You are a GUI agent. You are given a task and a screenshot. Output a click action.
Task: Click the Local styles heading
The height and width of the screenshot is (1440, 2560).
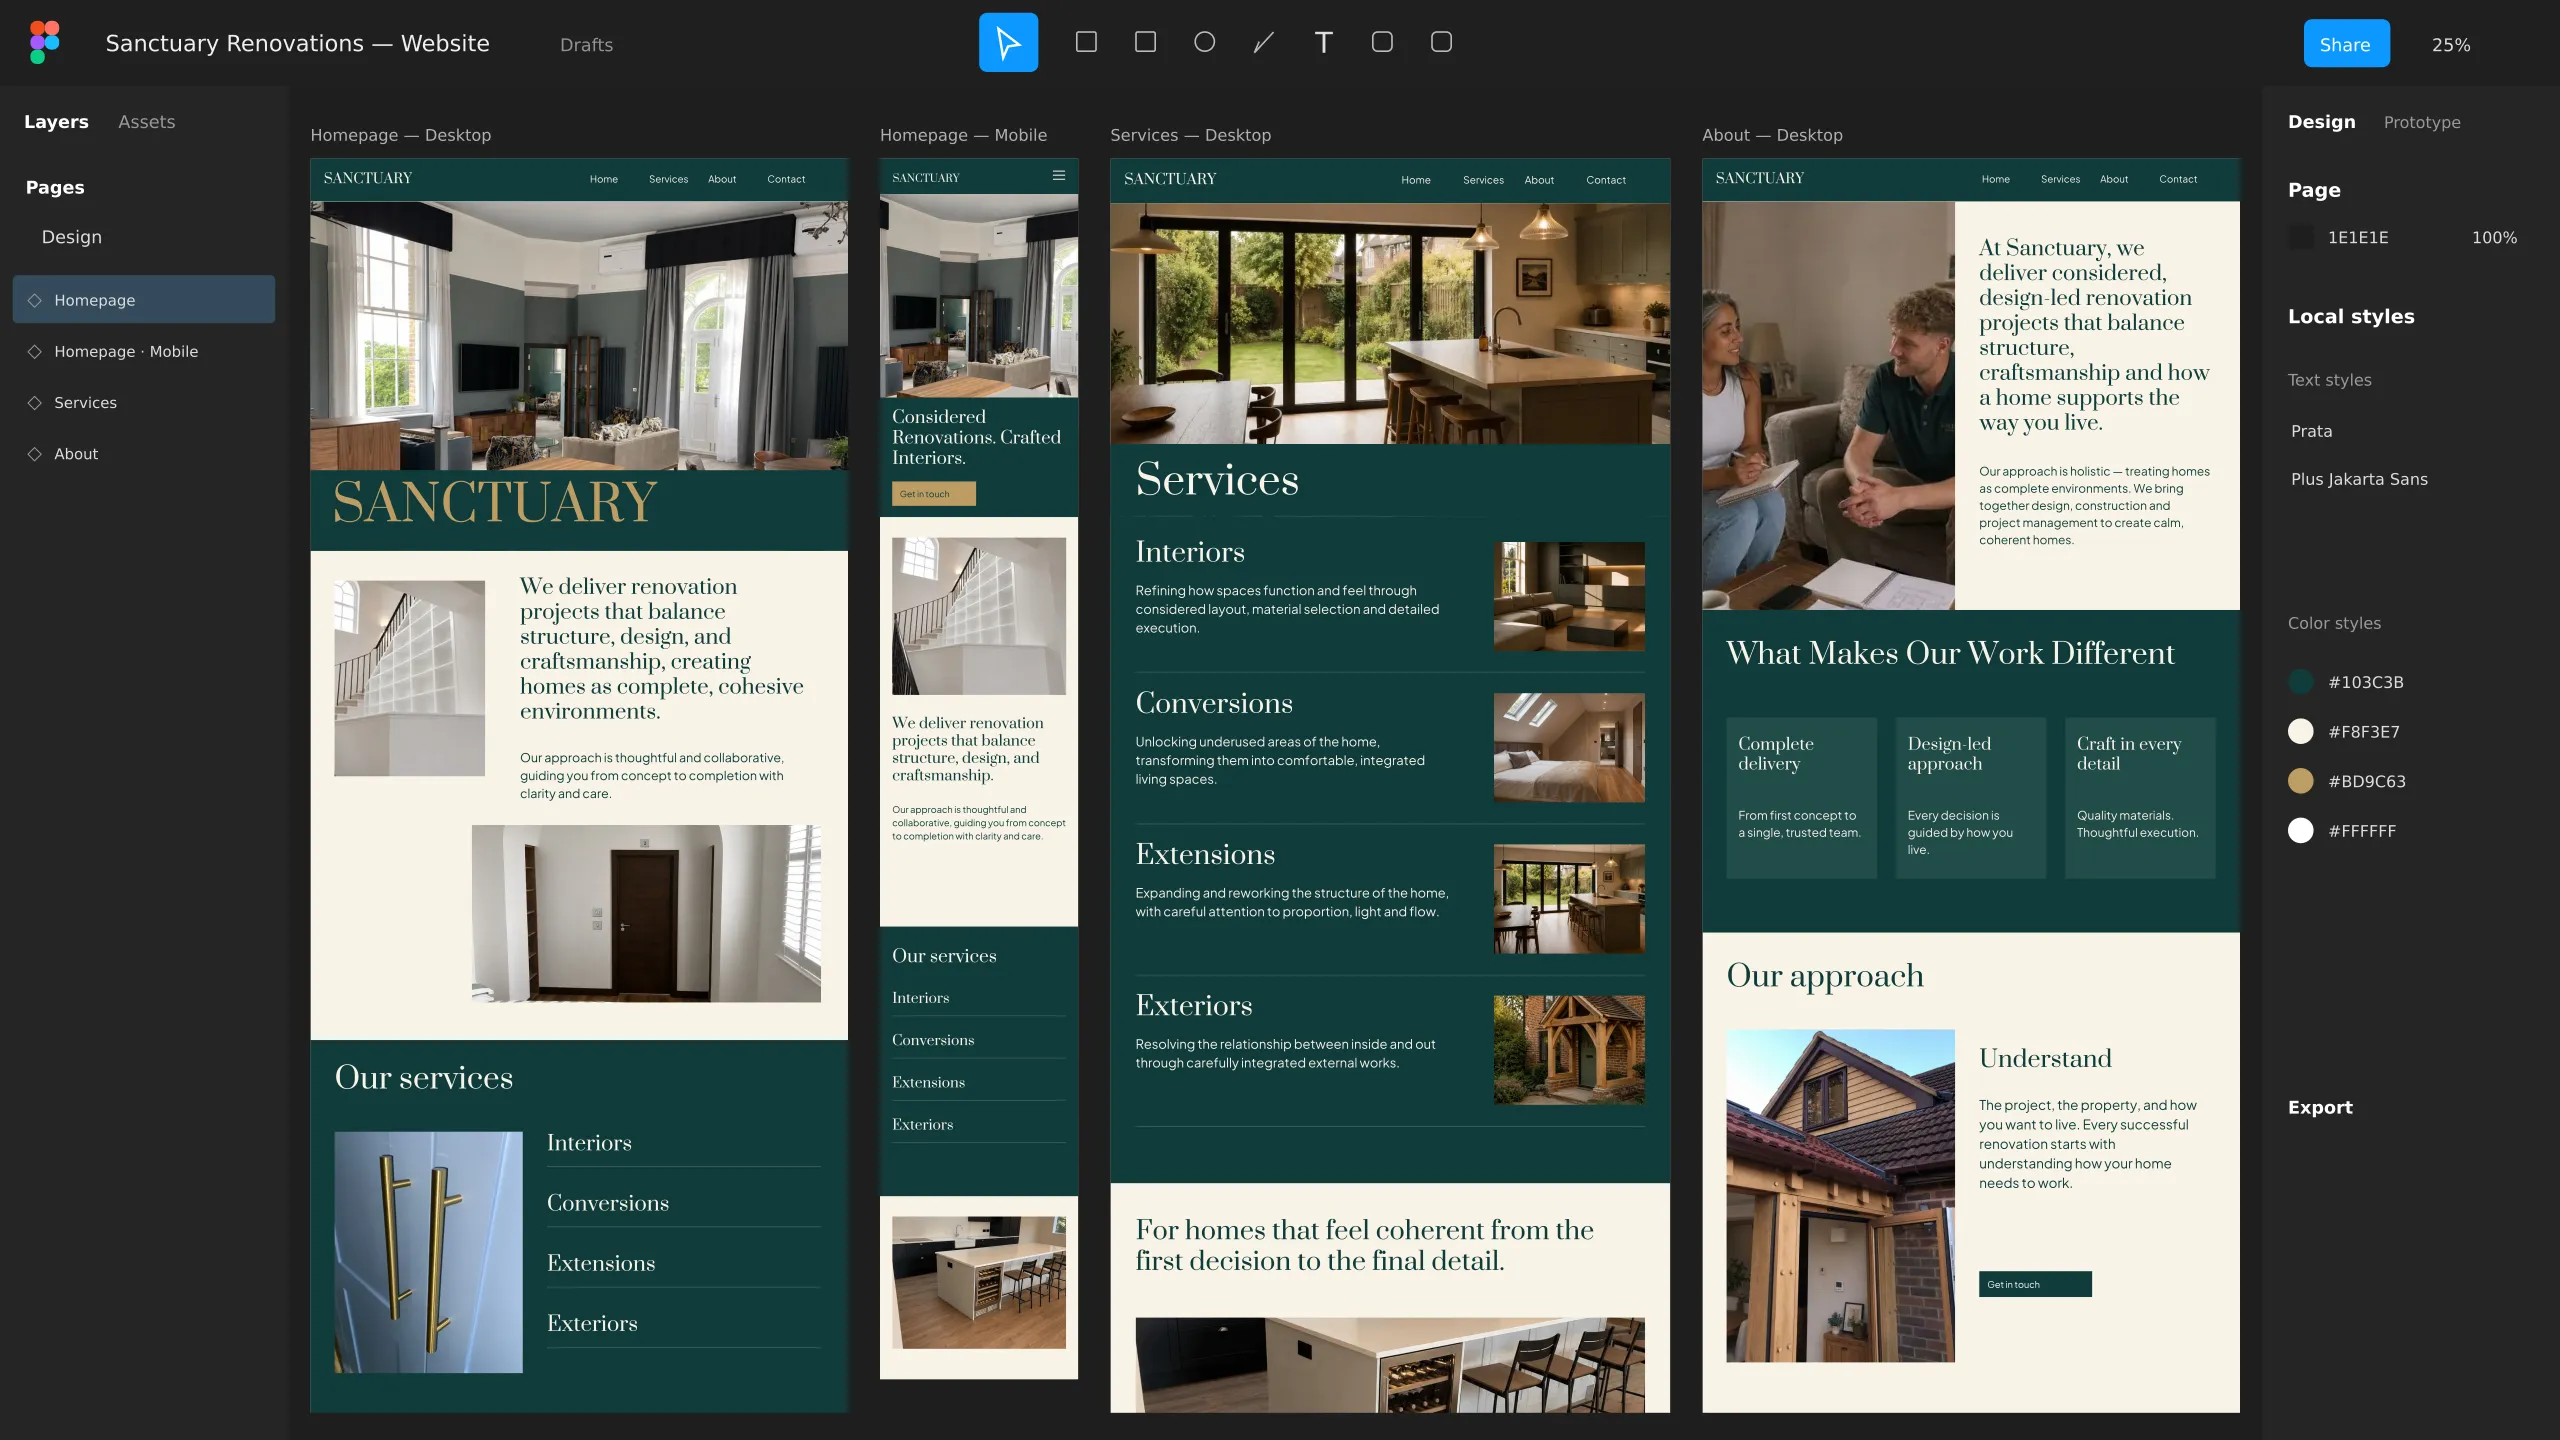[2351, 316]
